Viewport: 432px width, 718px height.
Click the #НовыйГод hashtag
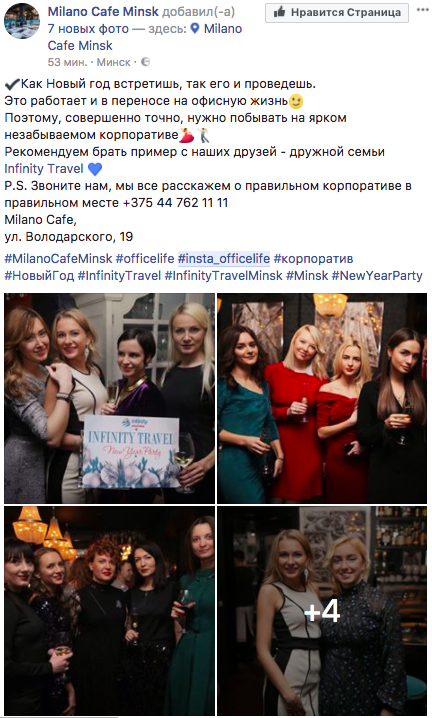pyautogui.click(x=39, y=276)
